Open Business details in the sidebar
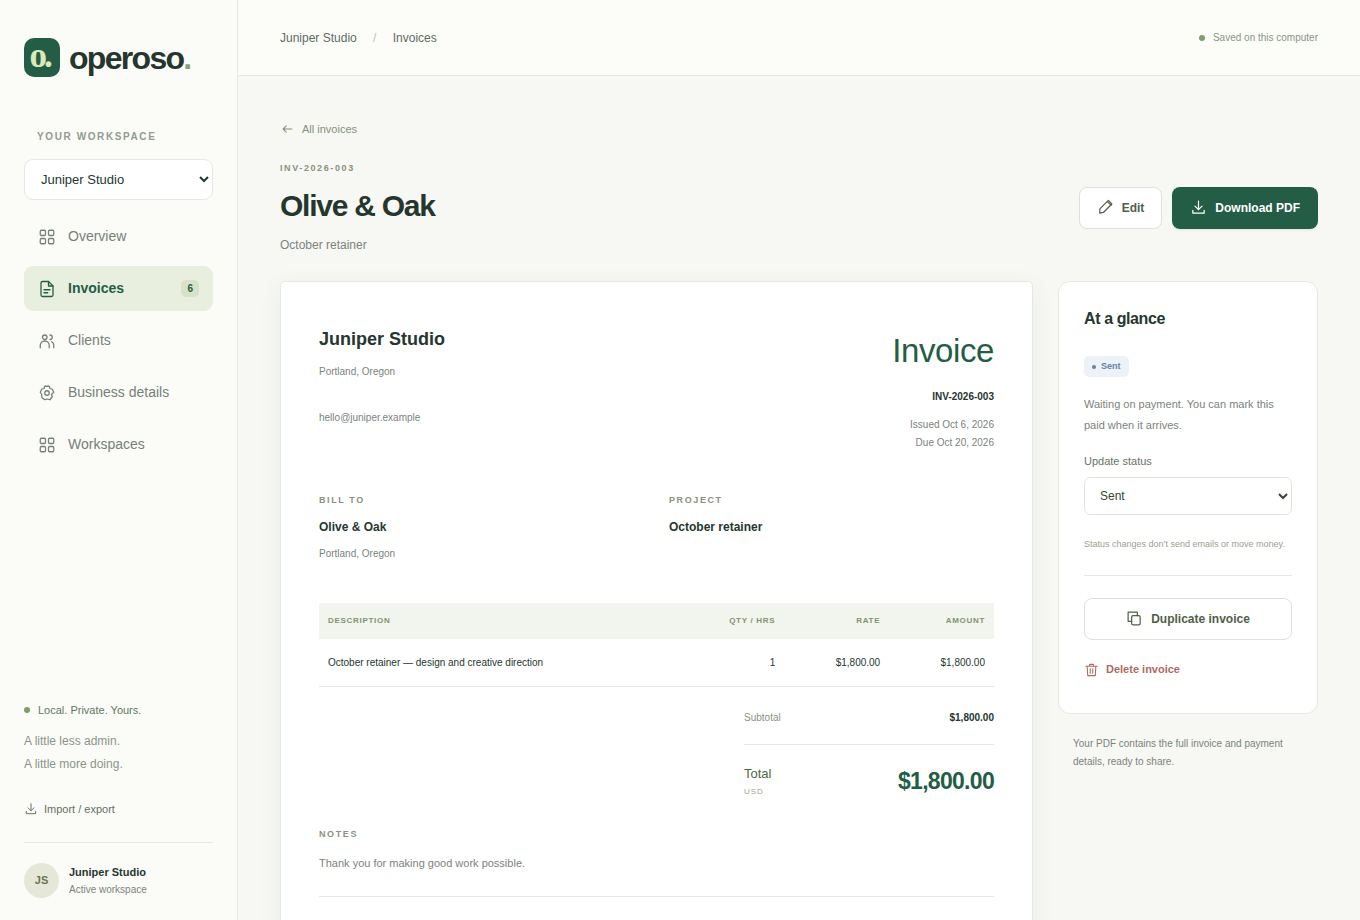 pyautogui.click(x=118, y=392)
